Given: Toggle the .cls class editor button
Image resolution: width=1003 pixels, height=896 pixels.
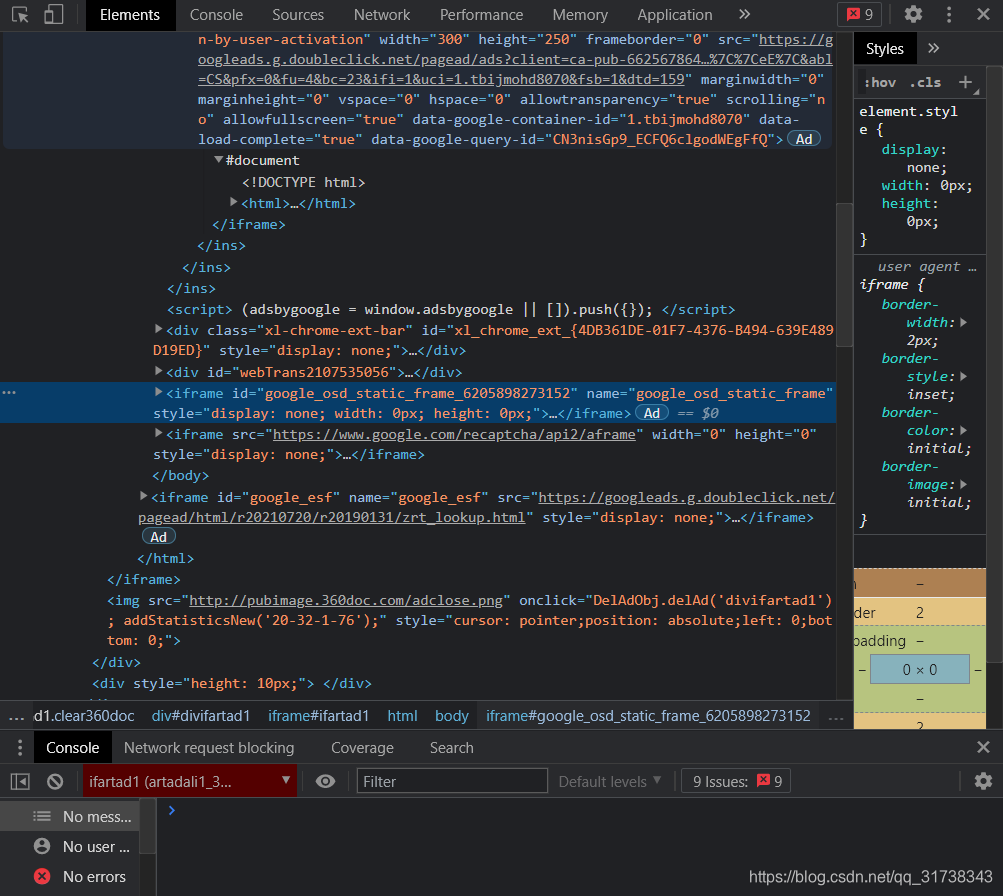Looking at the screenshot, I should pos(925,83).
